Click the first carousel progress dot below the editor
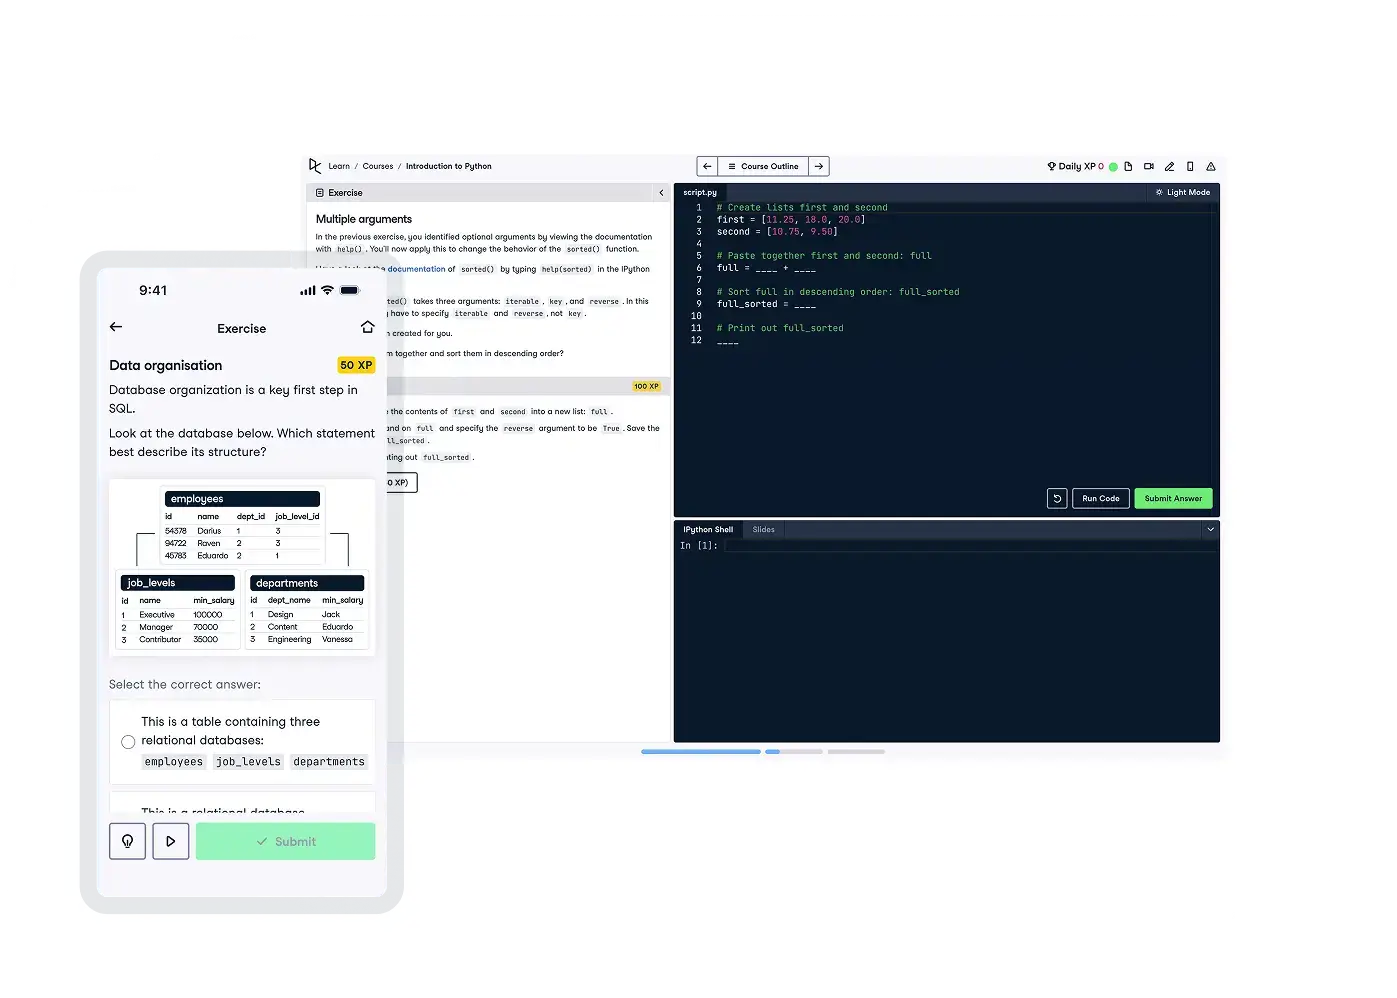 coord(701,751)
